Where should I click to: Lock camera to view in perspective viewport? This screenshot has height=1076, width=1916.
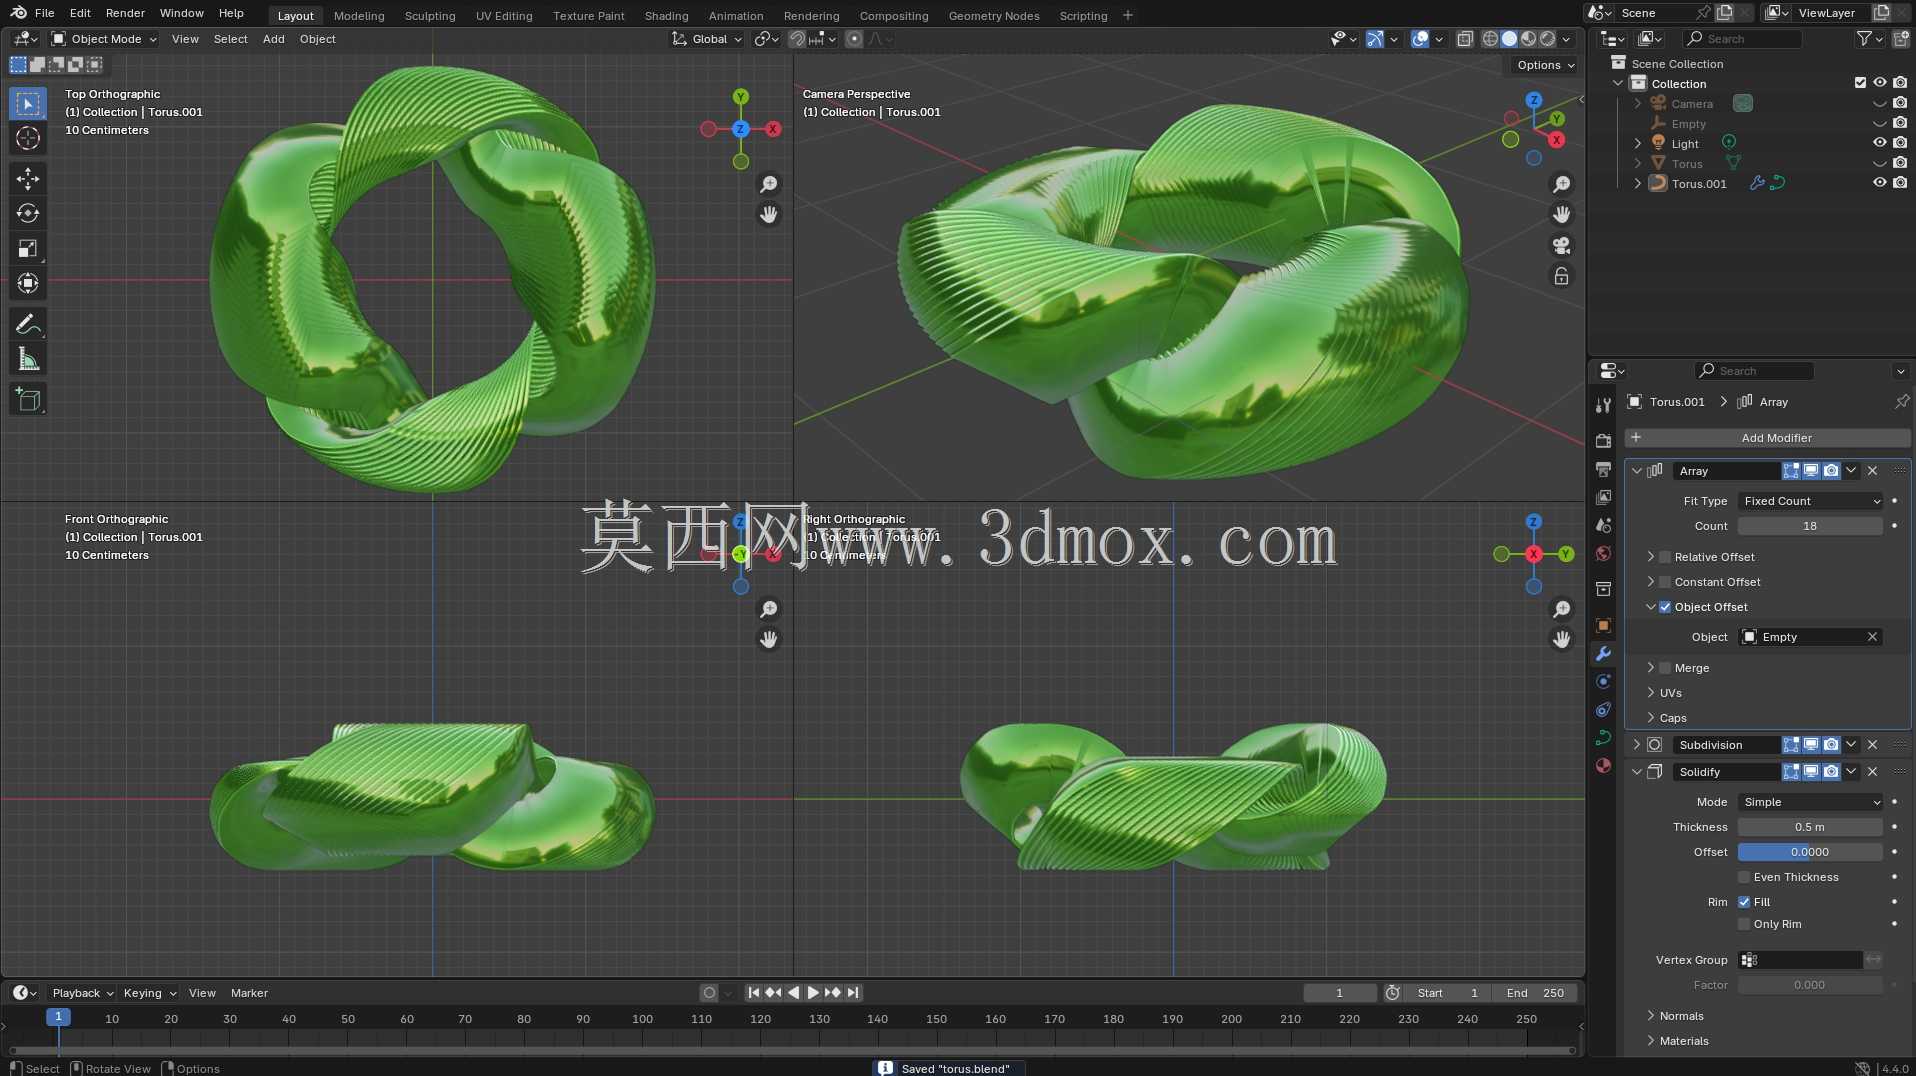(1561, 276)
